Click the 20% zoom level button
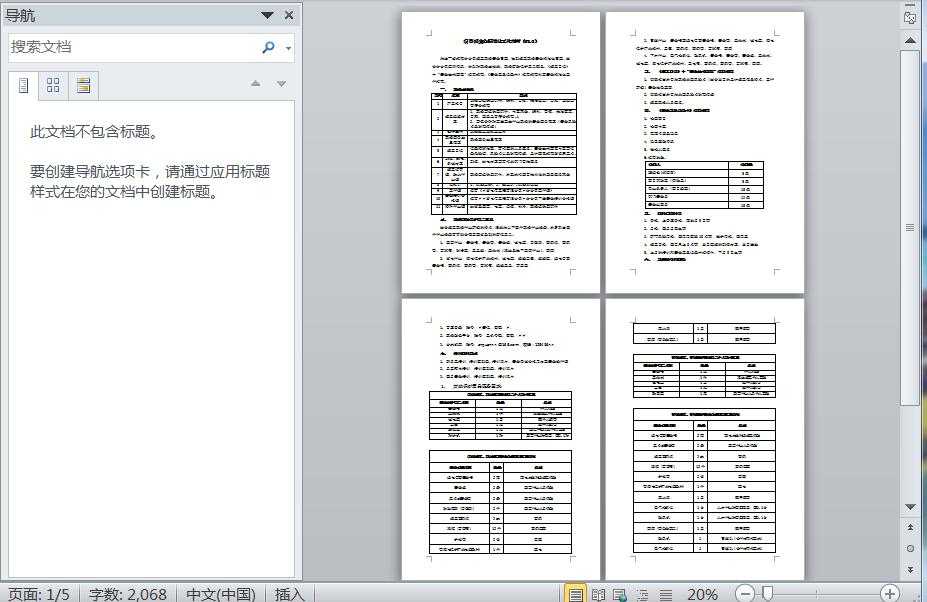 pos(702,594)
